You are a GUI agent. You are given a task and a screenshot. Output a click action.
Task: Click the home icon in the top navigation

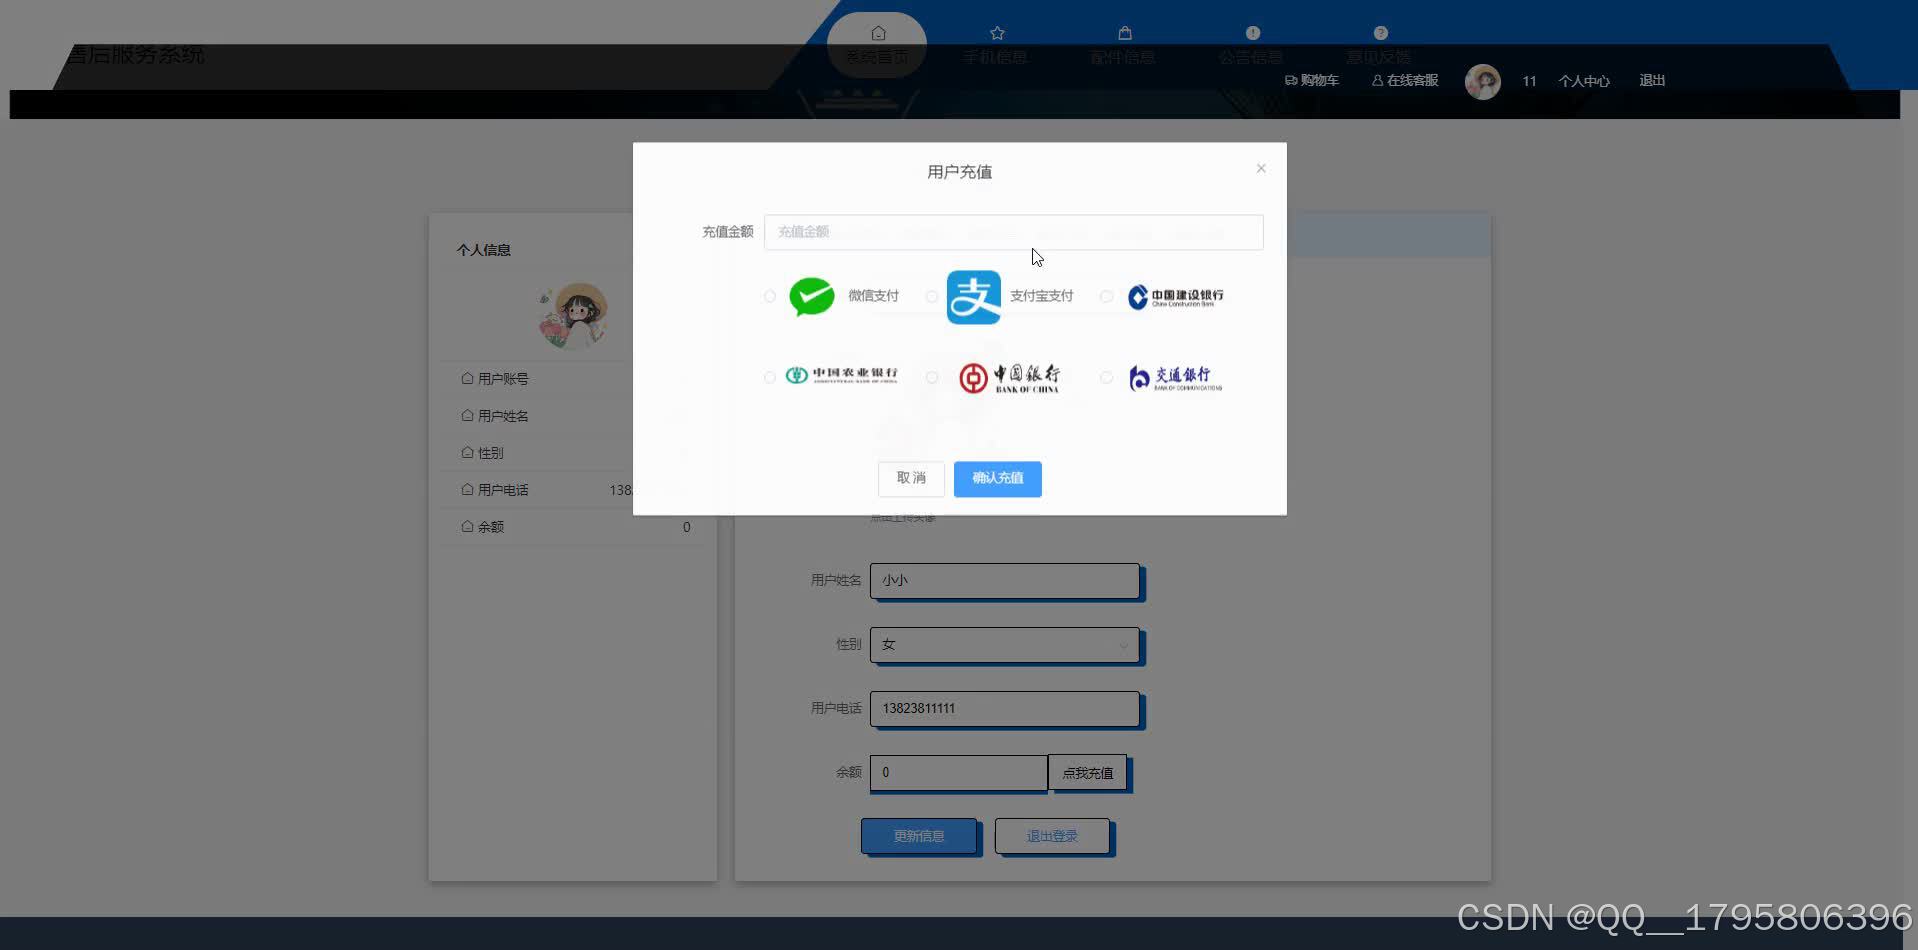(x=878, y=33)
